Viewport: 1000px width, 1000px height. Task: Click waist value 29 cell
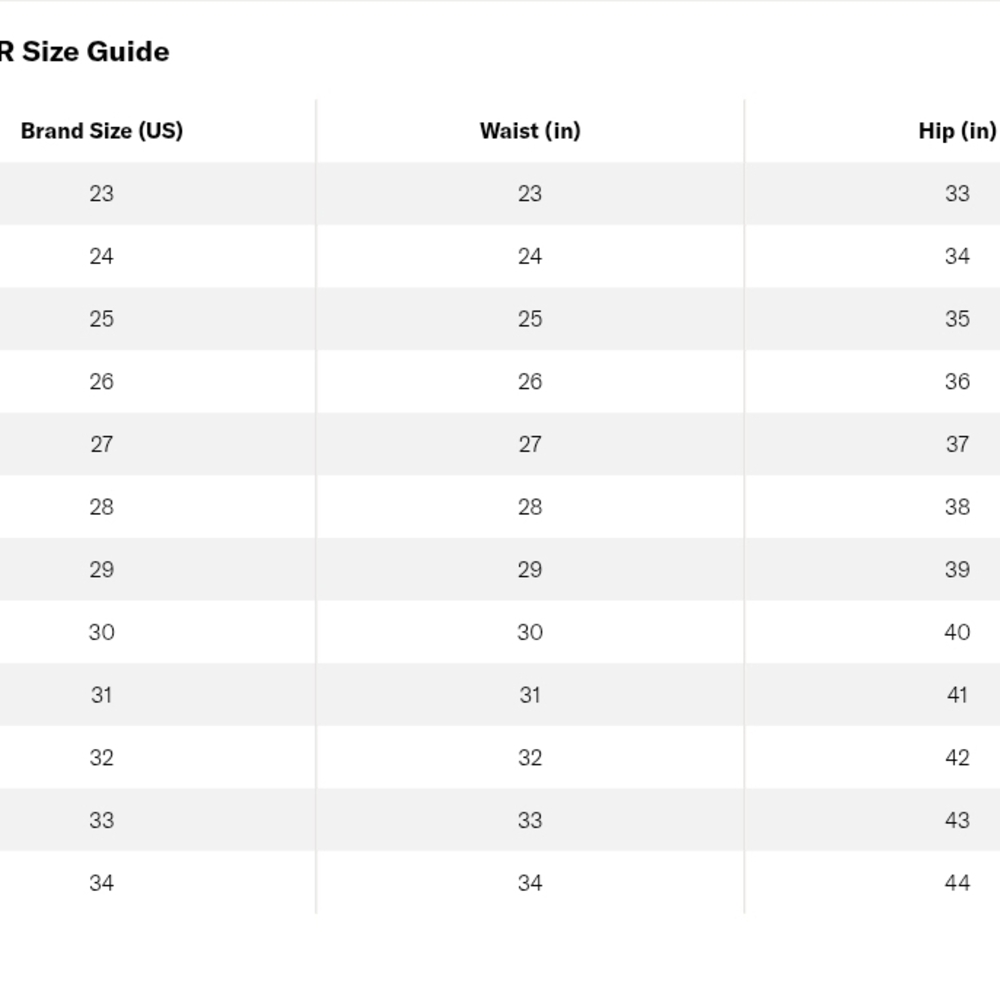click(530, 570)
